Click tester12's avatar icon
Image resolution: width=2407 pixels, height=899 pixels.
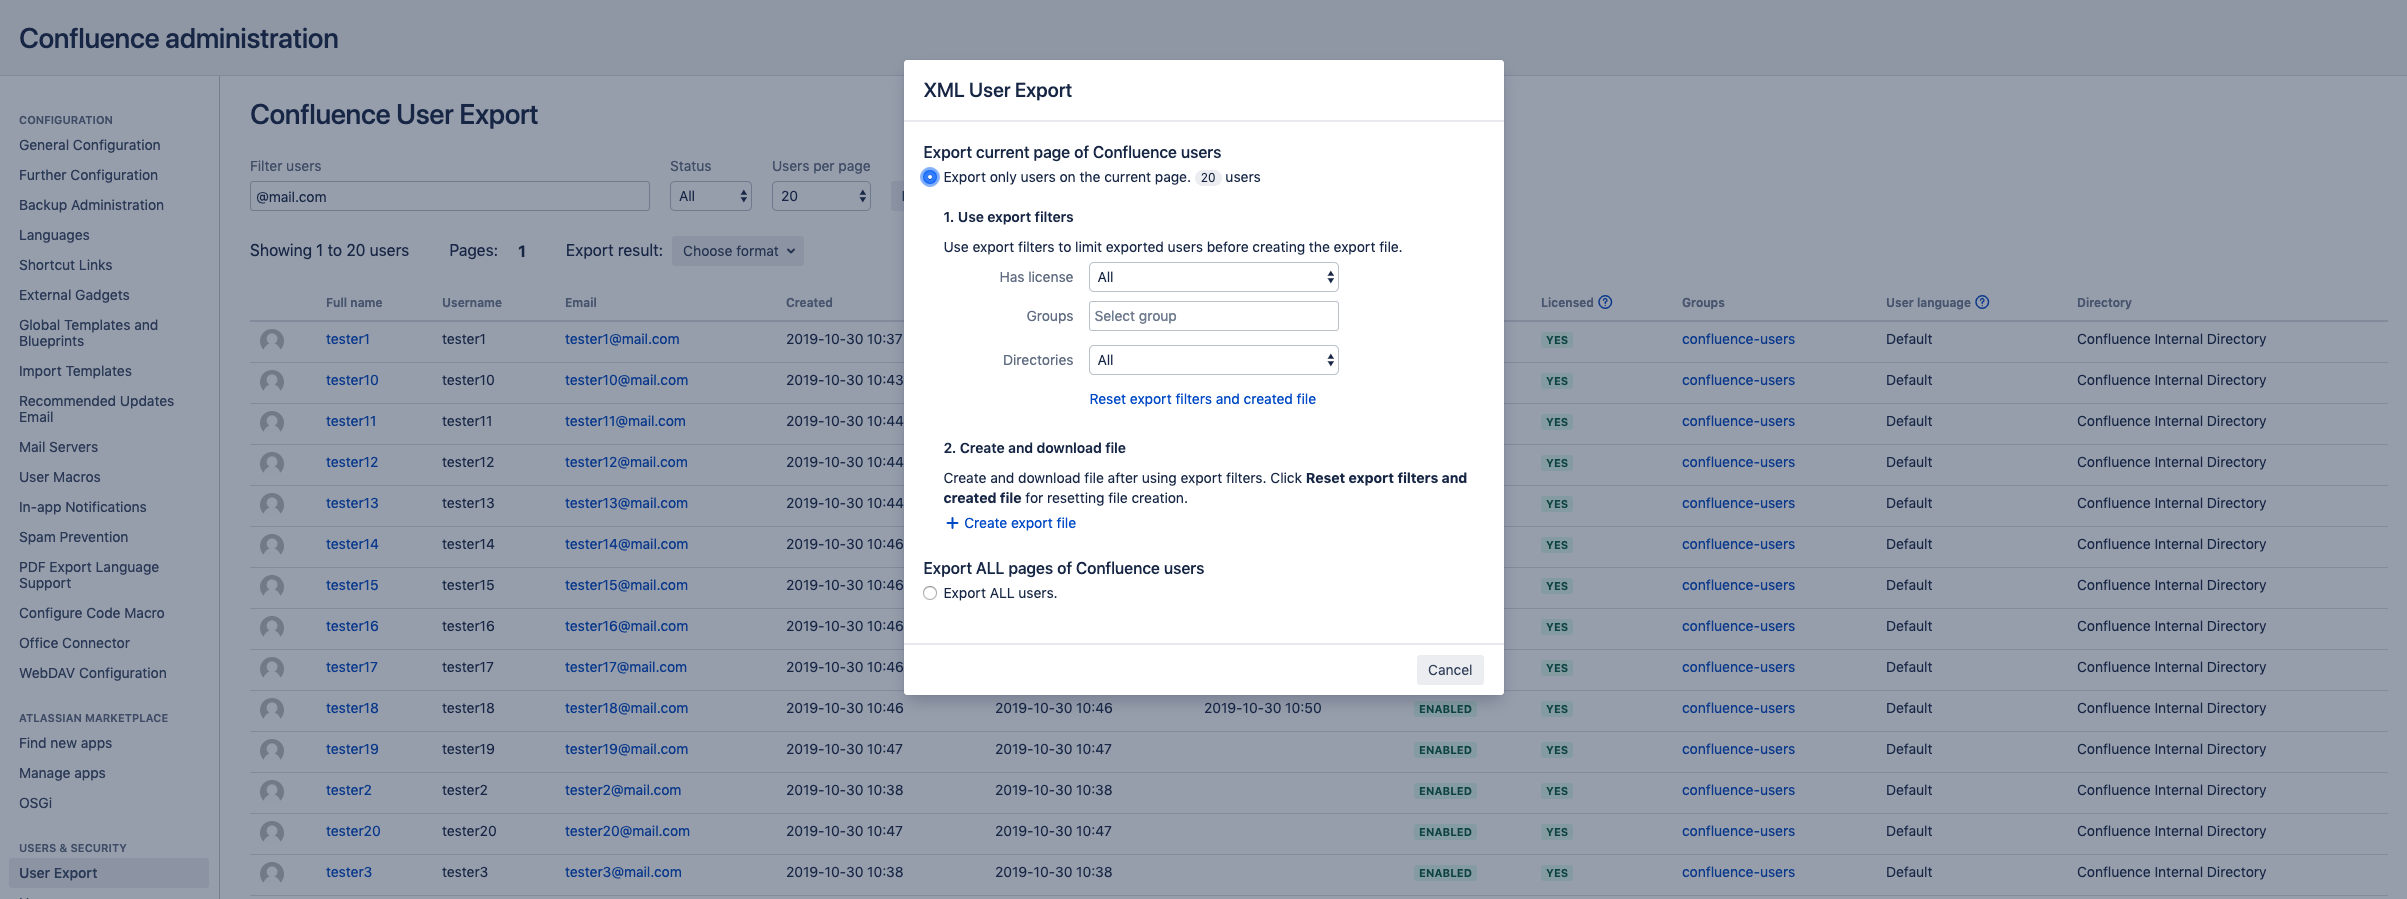[272, 463]
